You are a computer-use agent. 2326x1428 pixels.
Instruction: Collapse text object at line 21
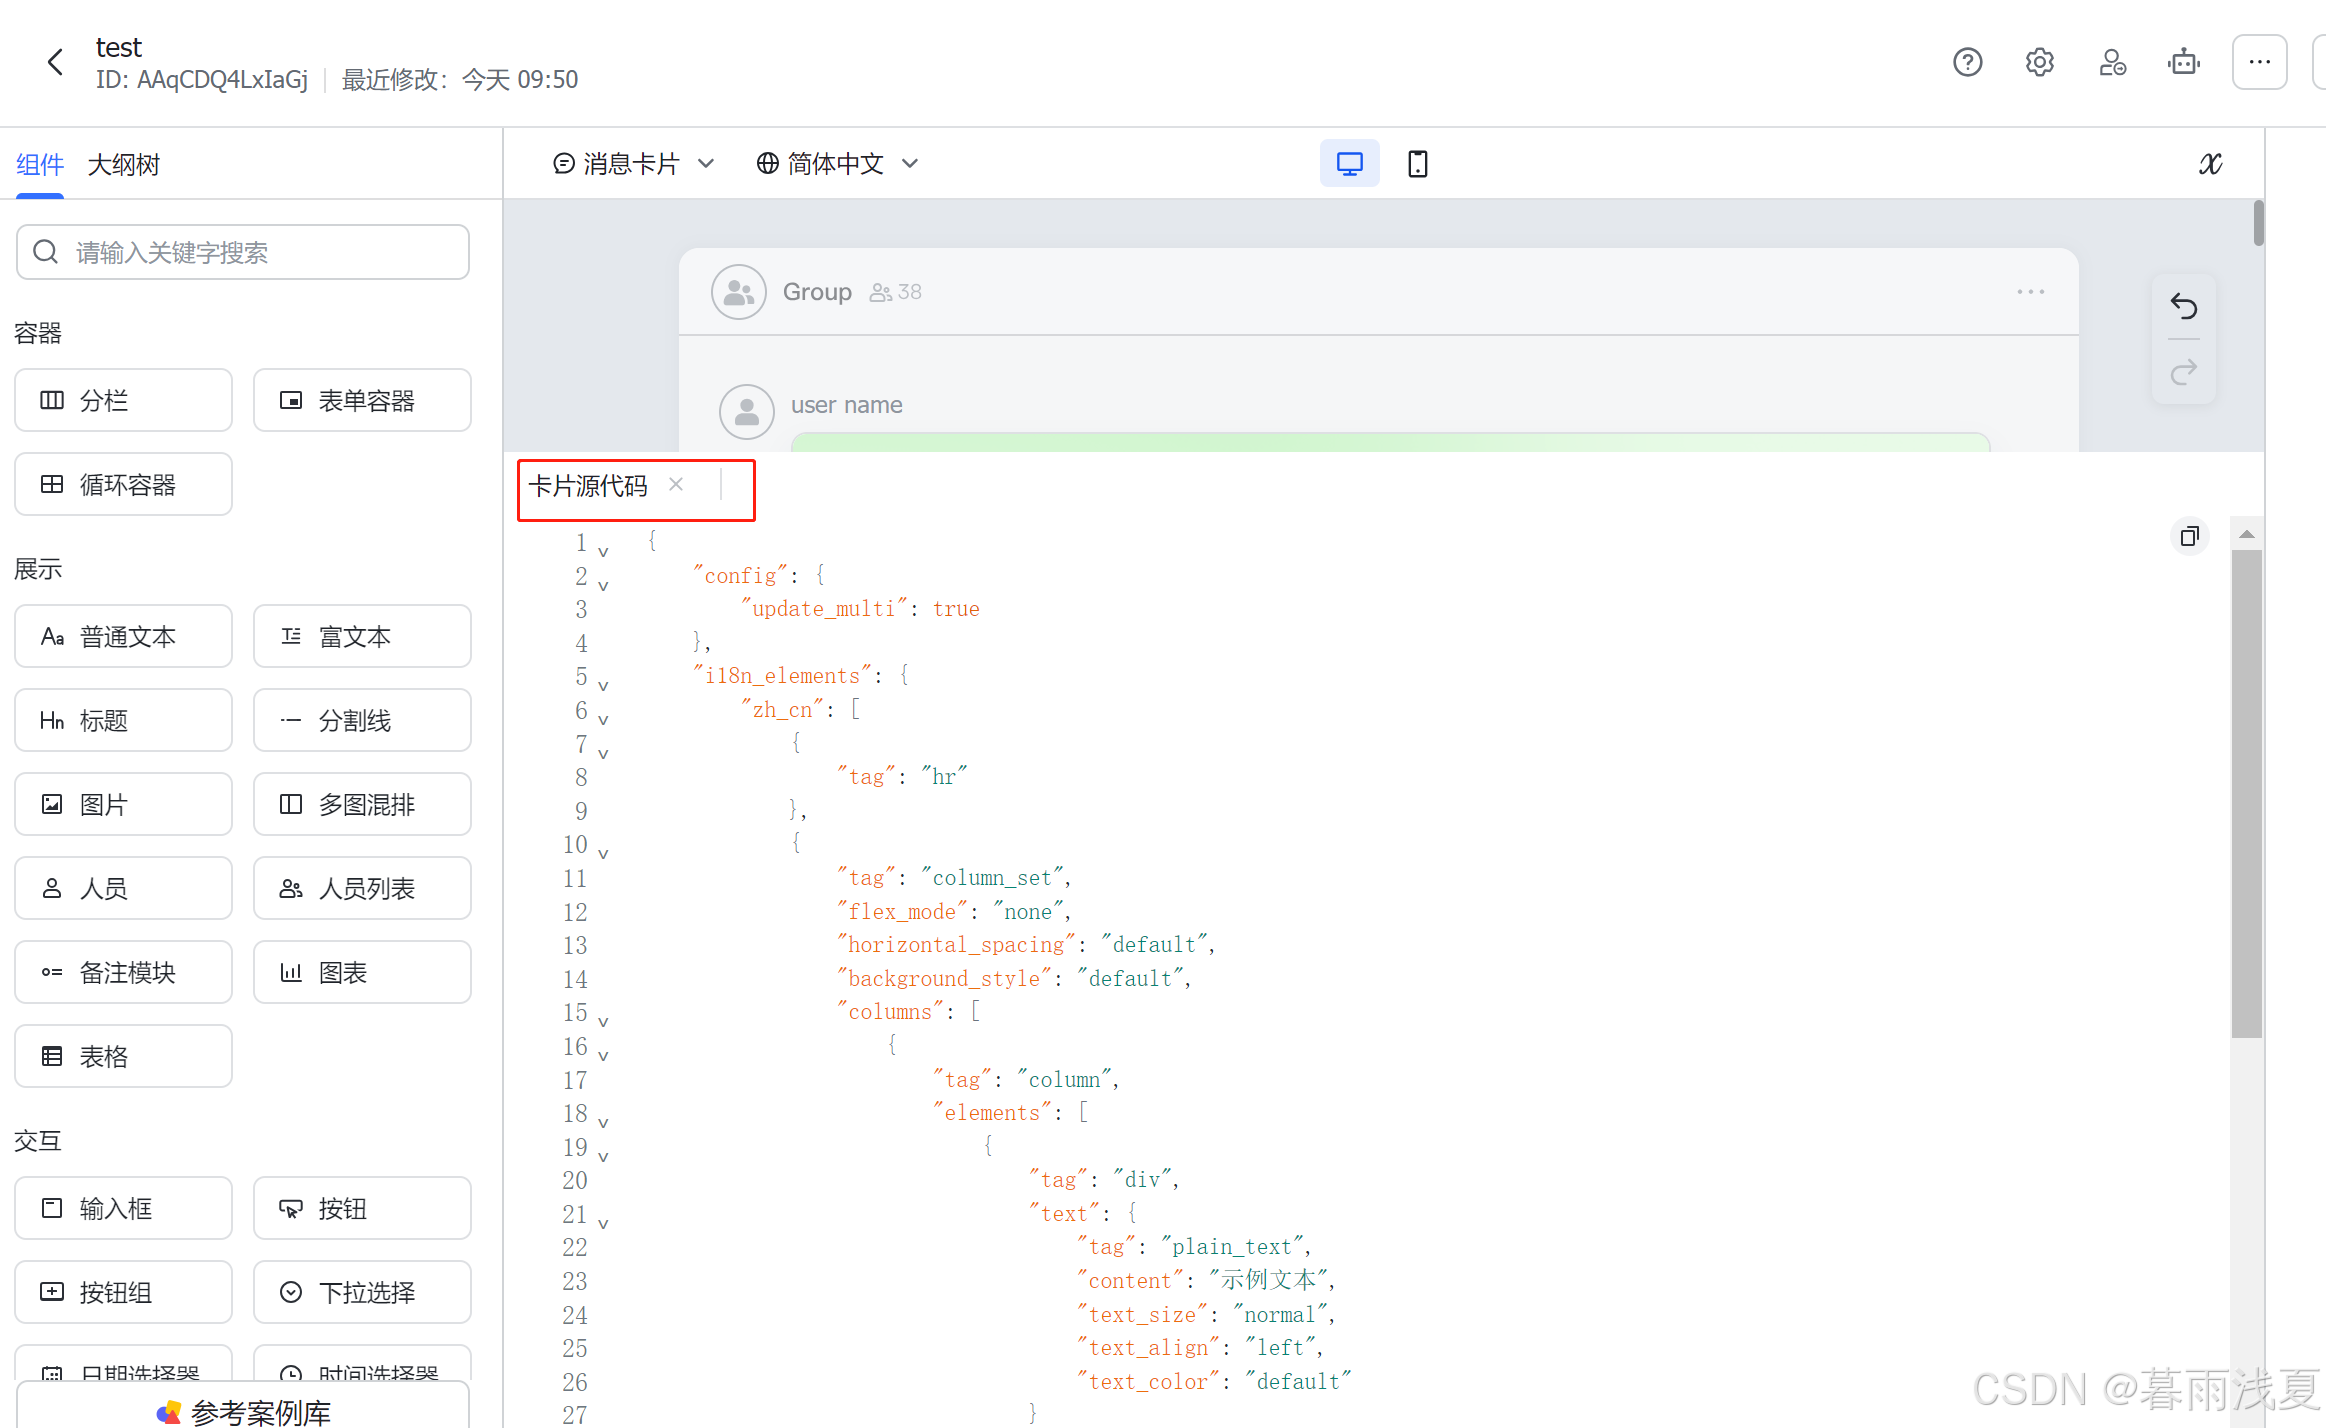pos(603,1223)
